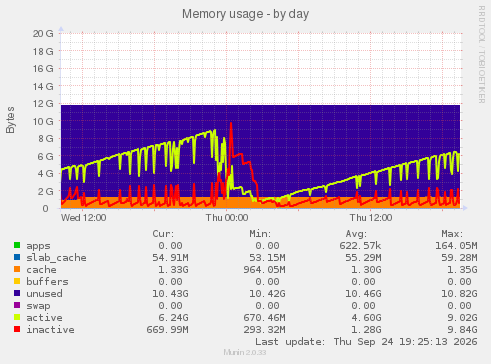Click the 'Wed 12:00' x-axis label
The width and height of the screenshot is (491, 364).
[84, 218]
